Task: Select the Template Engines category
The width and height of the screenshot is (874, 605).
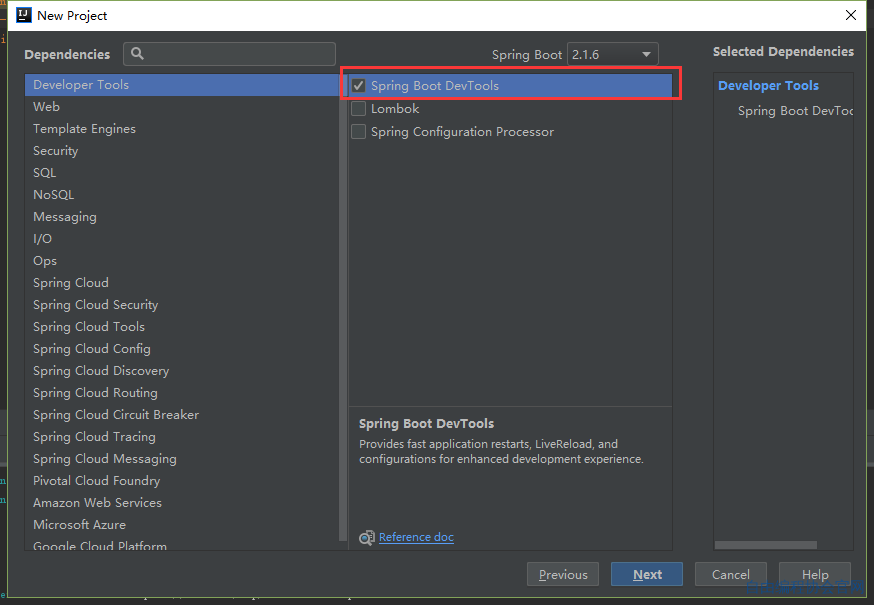Action: tap(182, 129)
